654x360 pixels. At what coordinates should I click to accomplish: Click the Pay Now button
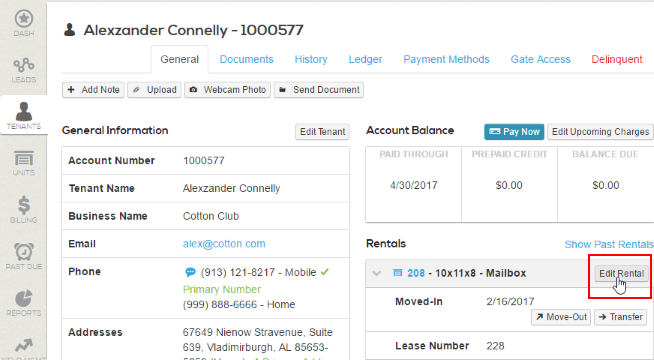[514, 132]
